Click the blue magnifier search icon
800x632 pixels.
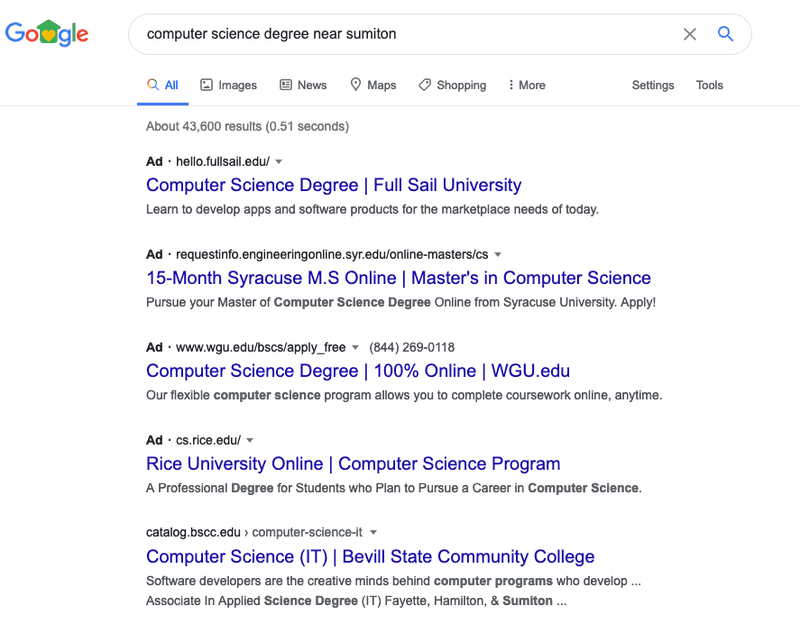tap(726, 34)
